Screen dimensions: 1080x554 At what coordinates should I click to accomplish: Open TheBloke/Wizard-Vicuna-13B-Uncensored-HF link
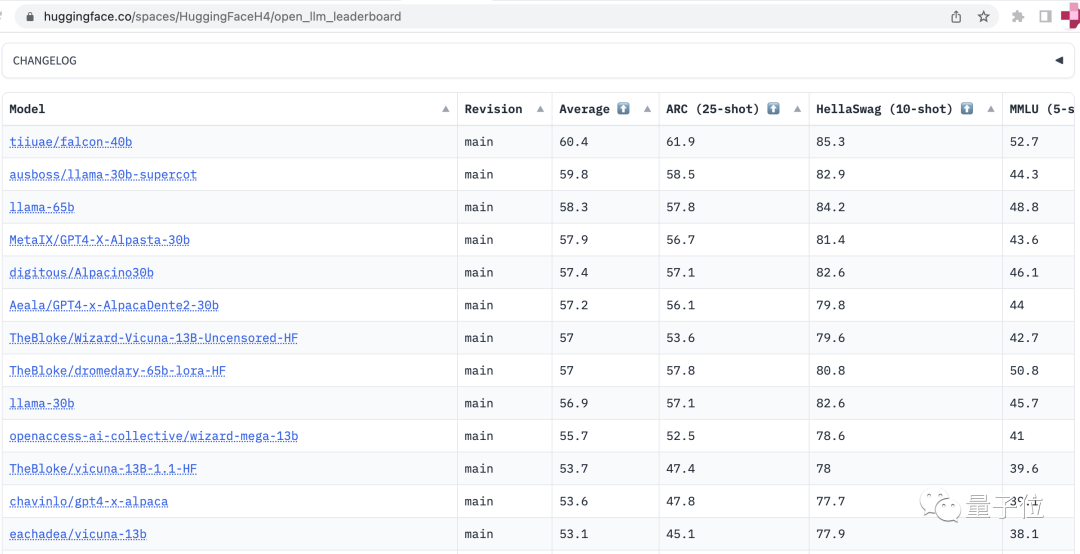[x=154, y=338]
